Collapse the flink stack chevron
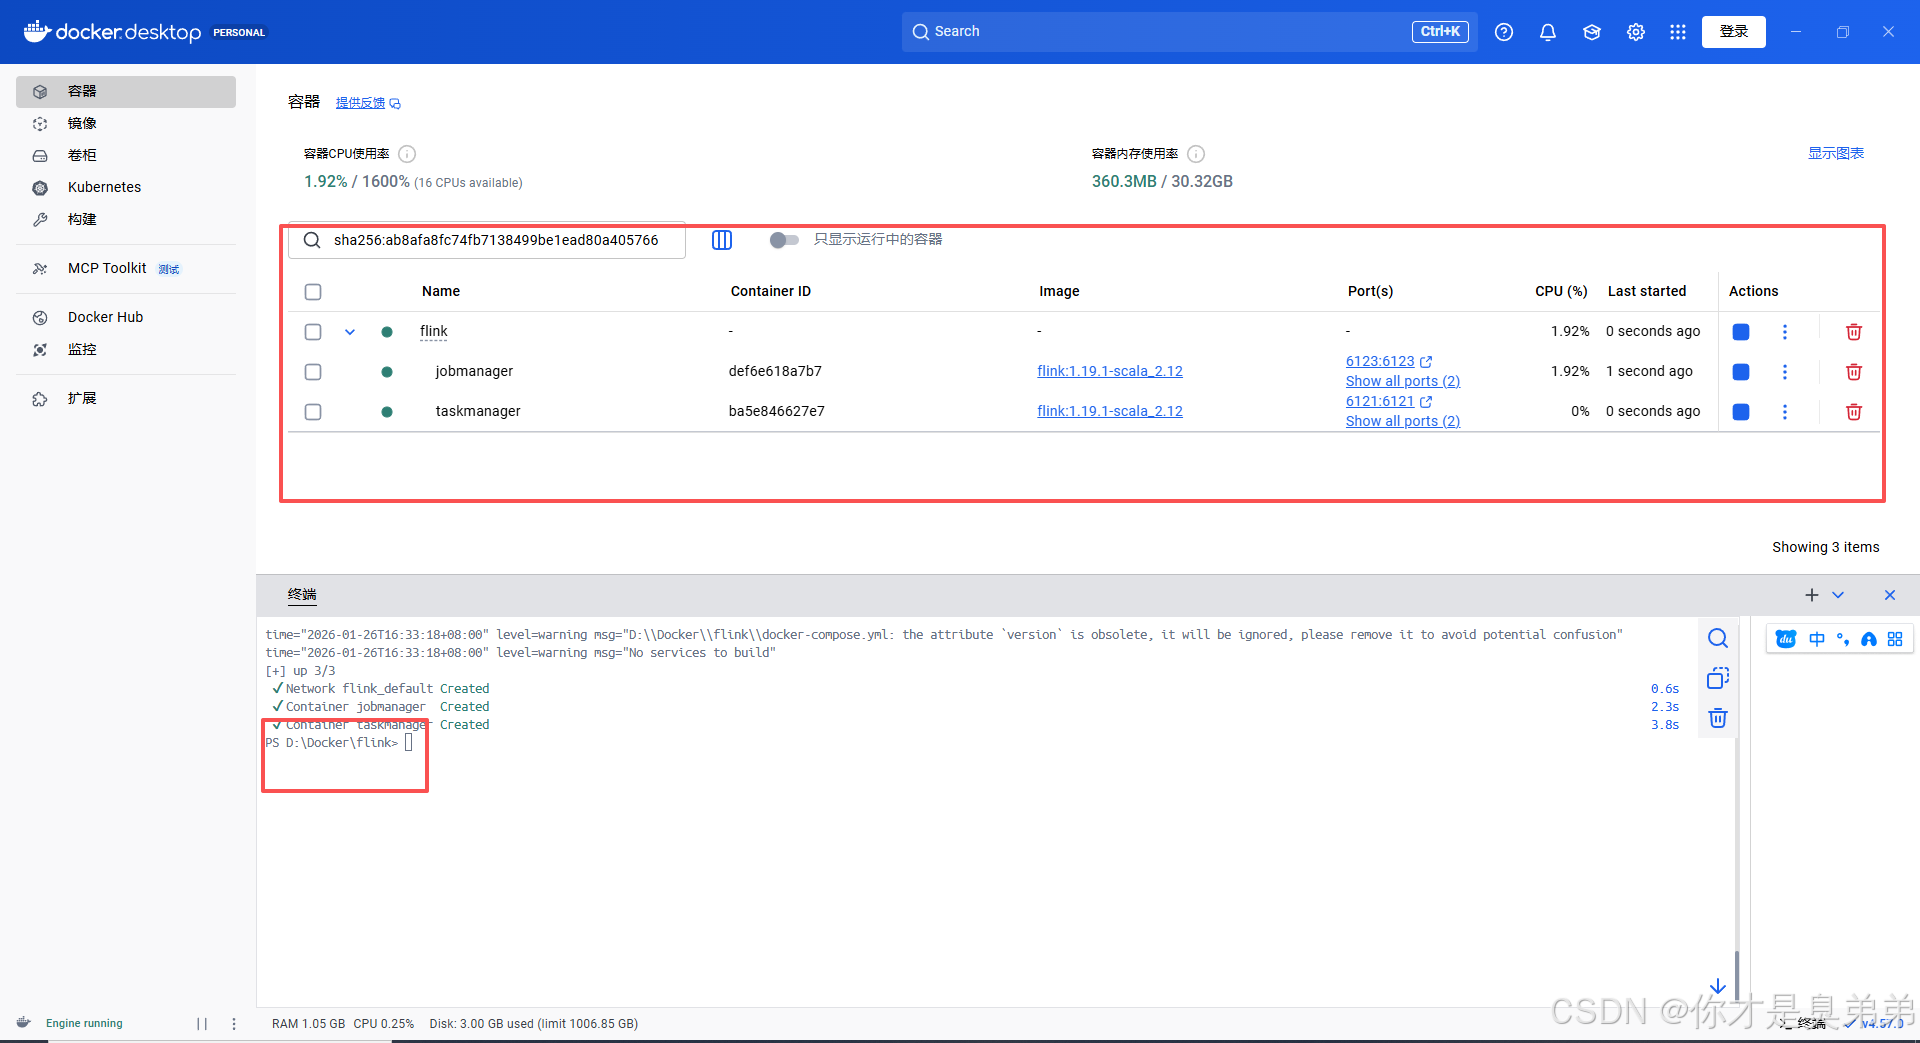The width and height of the screenshot is (1920, 1043). point(350,332)
